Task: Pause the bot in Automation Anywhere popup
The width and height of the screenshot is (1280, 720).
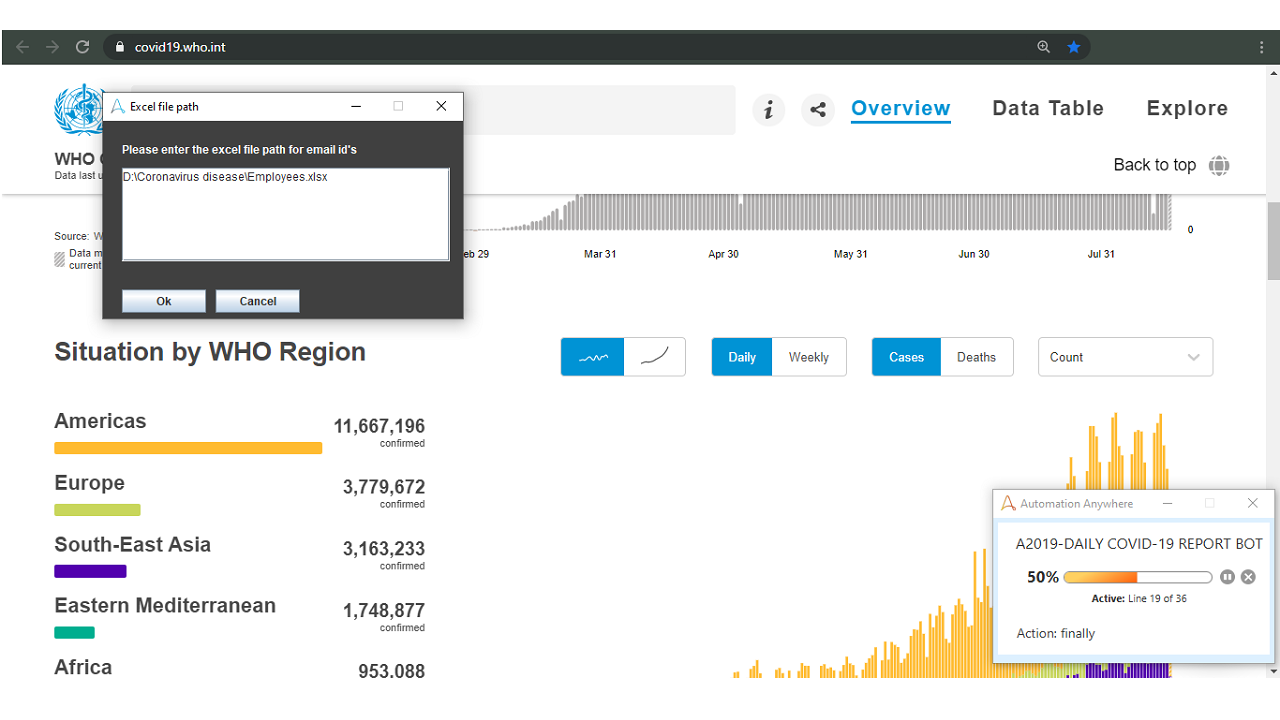Action: [1227, 577]
